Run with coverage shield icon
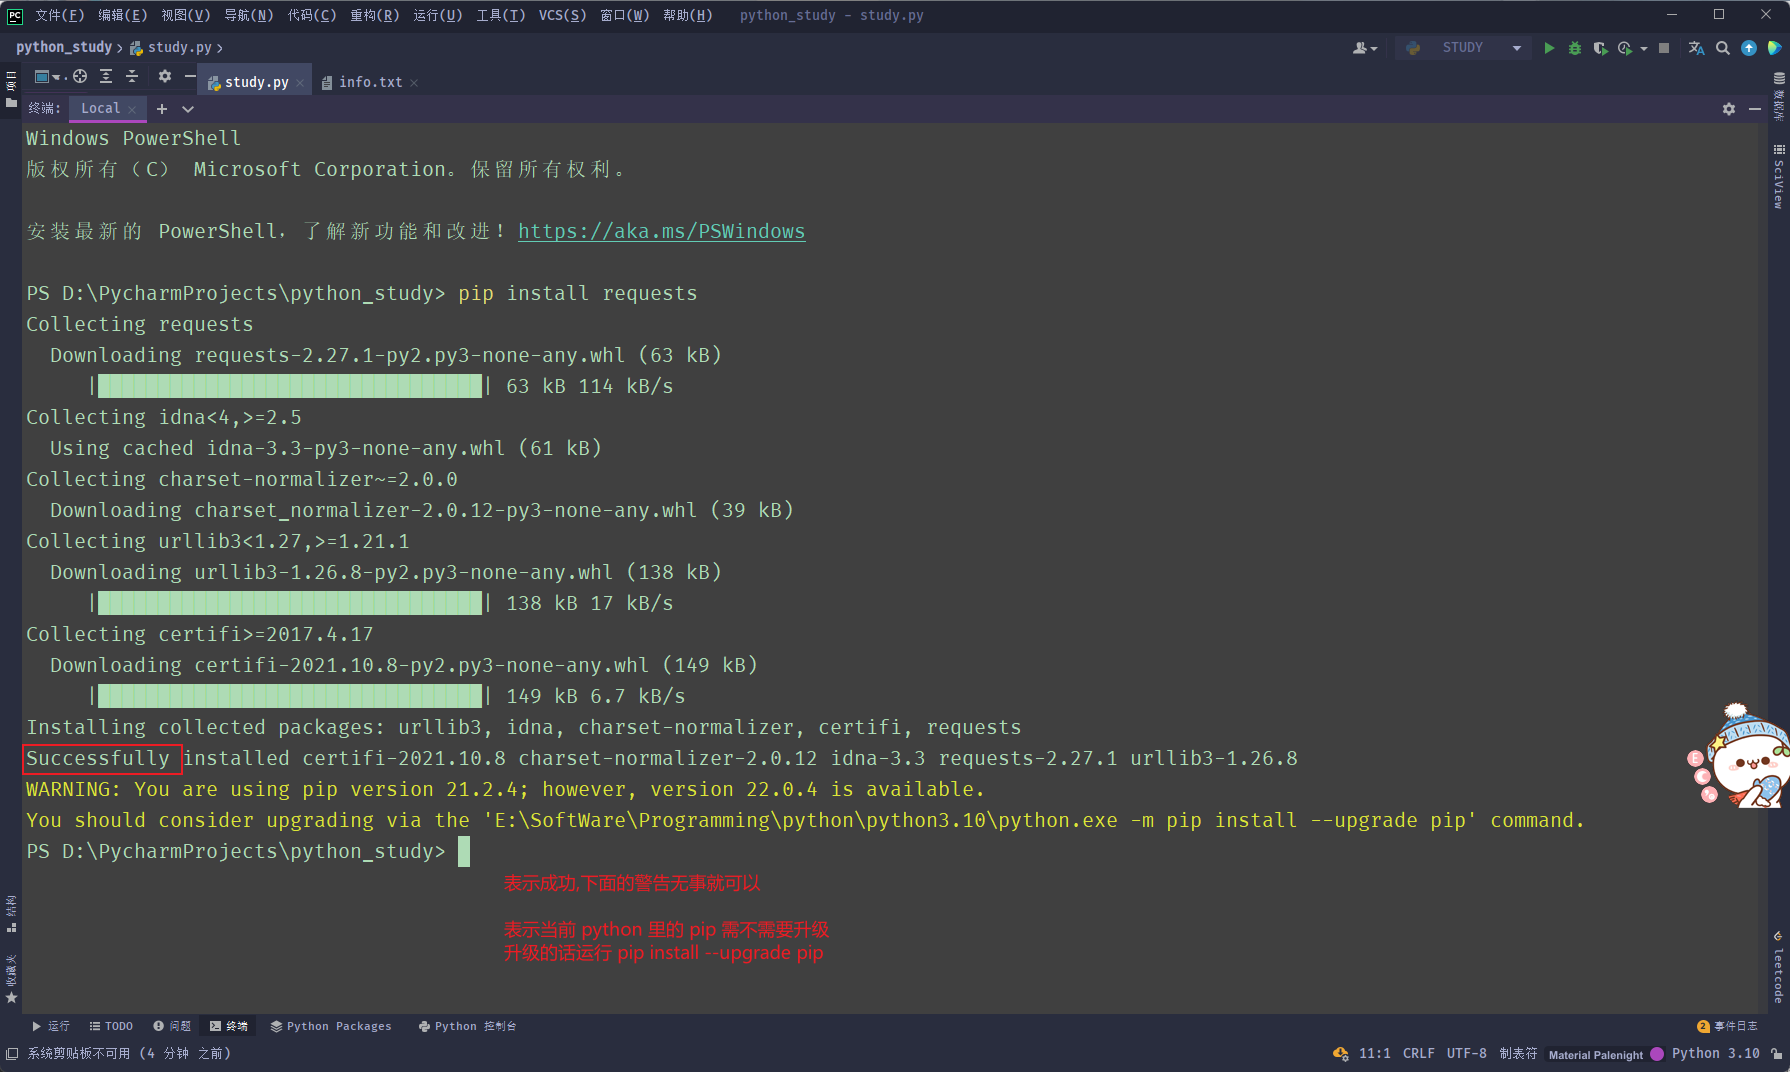The width and height of the screenshot is (1790, 1072). [x=1600, y=48]
